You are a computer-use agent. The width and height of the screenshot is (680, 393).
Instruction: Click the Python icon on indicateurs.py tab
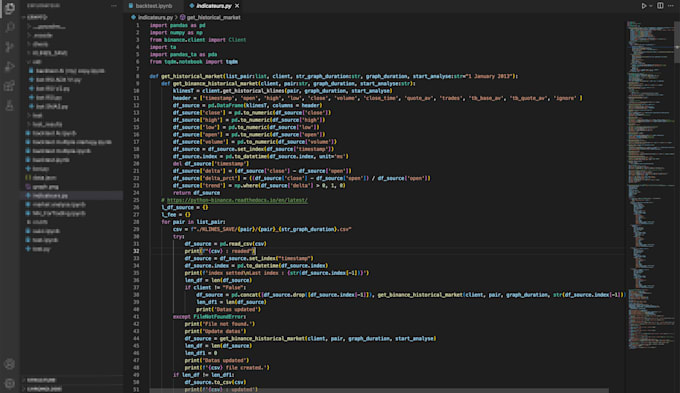coord(192,6)
